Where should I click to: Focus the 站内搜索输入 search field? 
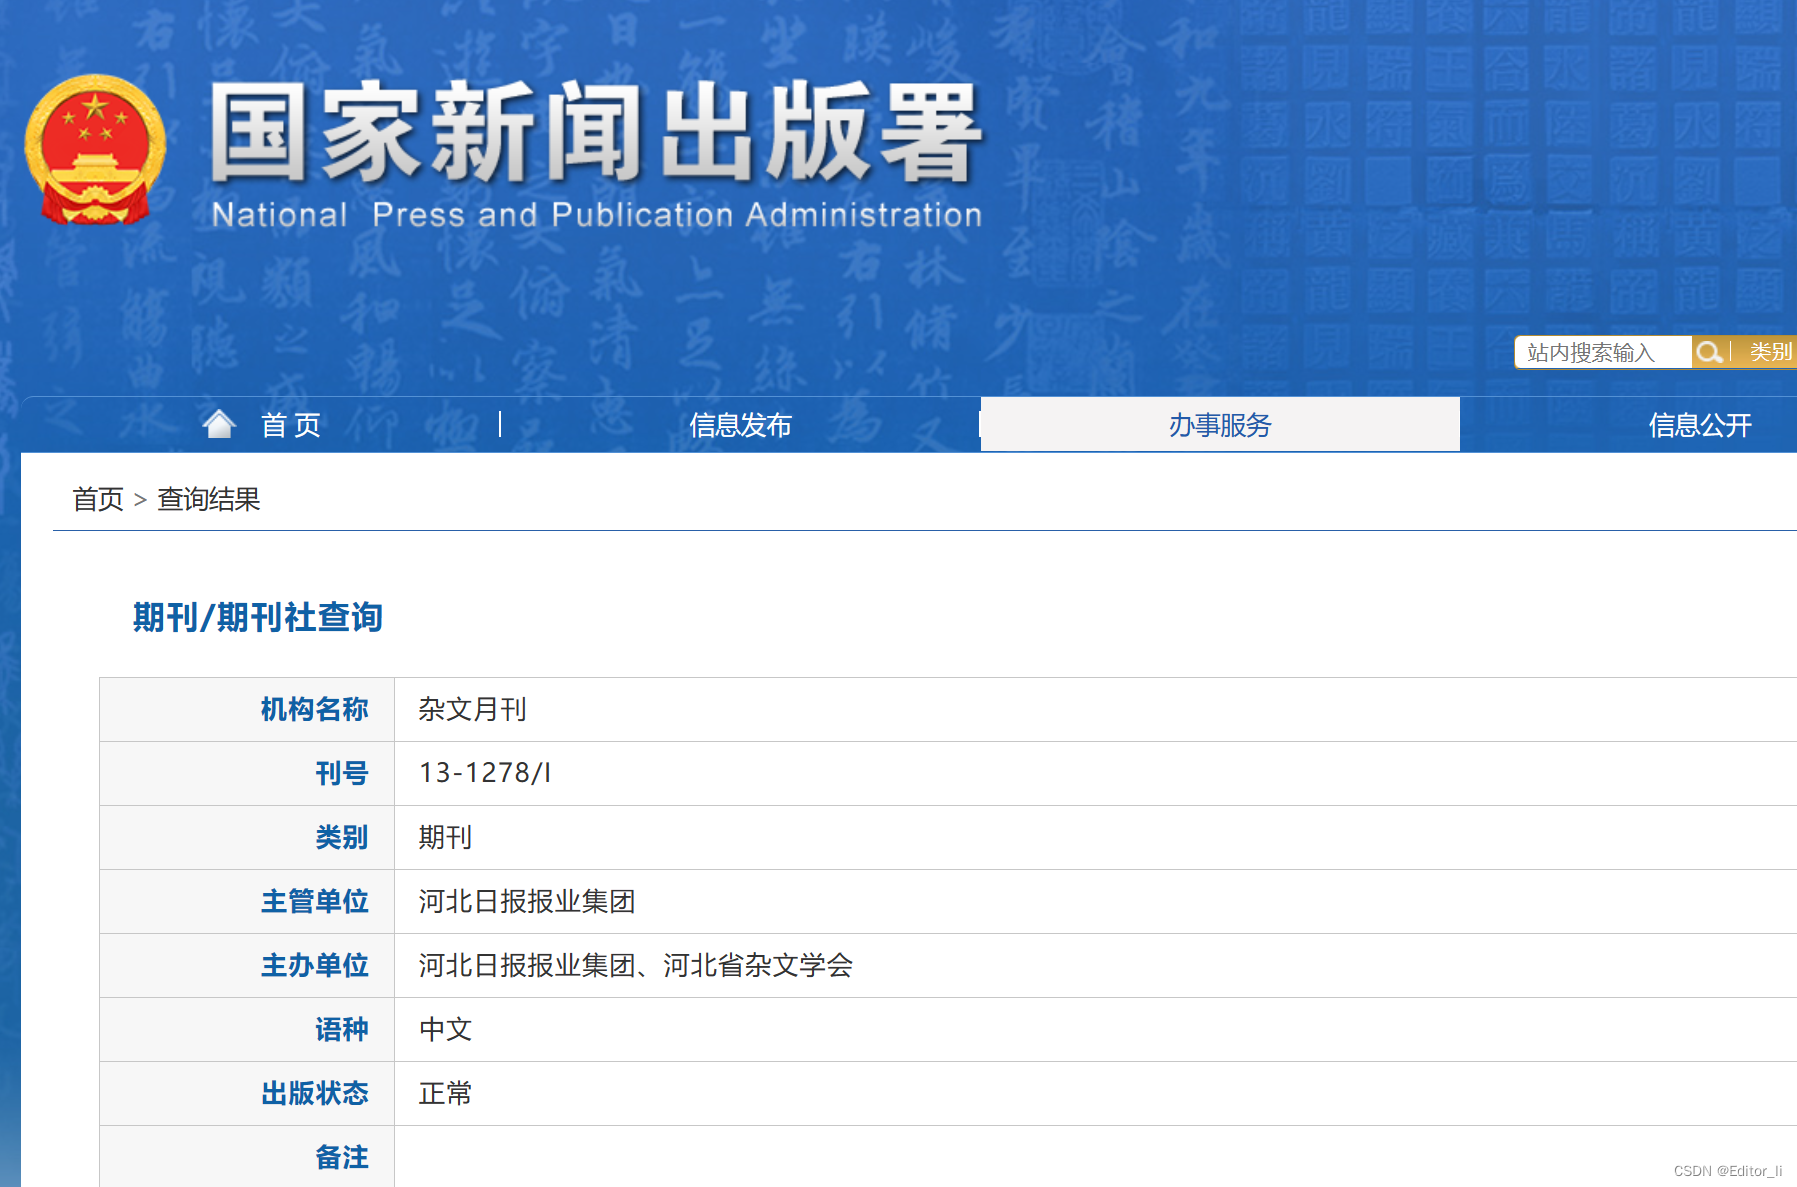pyautogui.click(x=1603, y=352)
